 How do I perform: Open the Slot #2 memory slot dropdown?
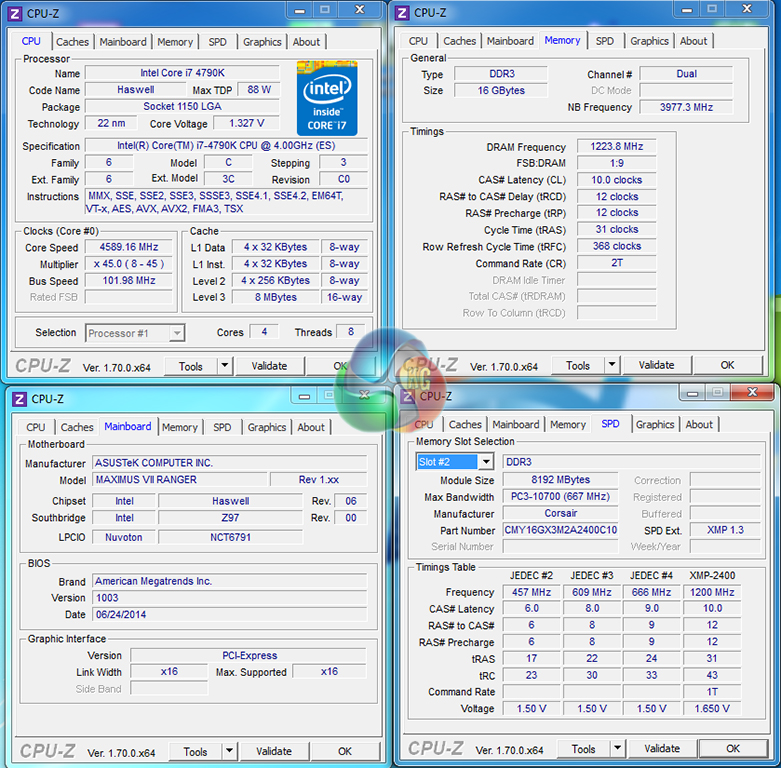[x=485, y=462]
